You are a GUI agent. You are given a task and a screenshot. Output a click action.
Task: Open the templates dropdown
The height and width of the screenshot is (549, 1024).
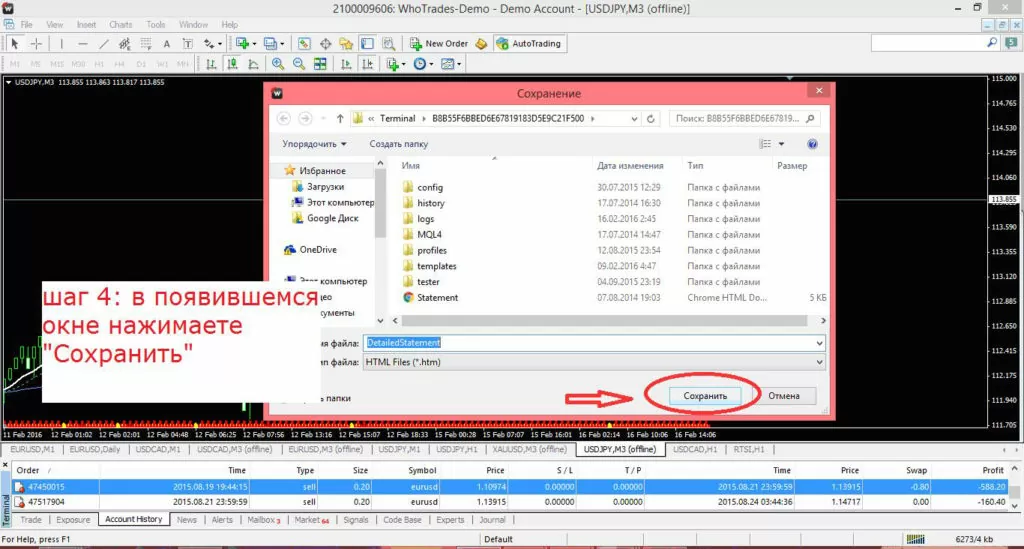[x=458, y=65]
